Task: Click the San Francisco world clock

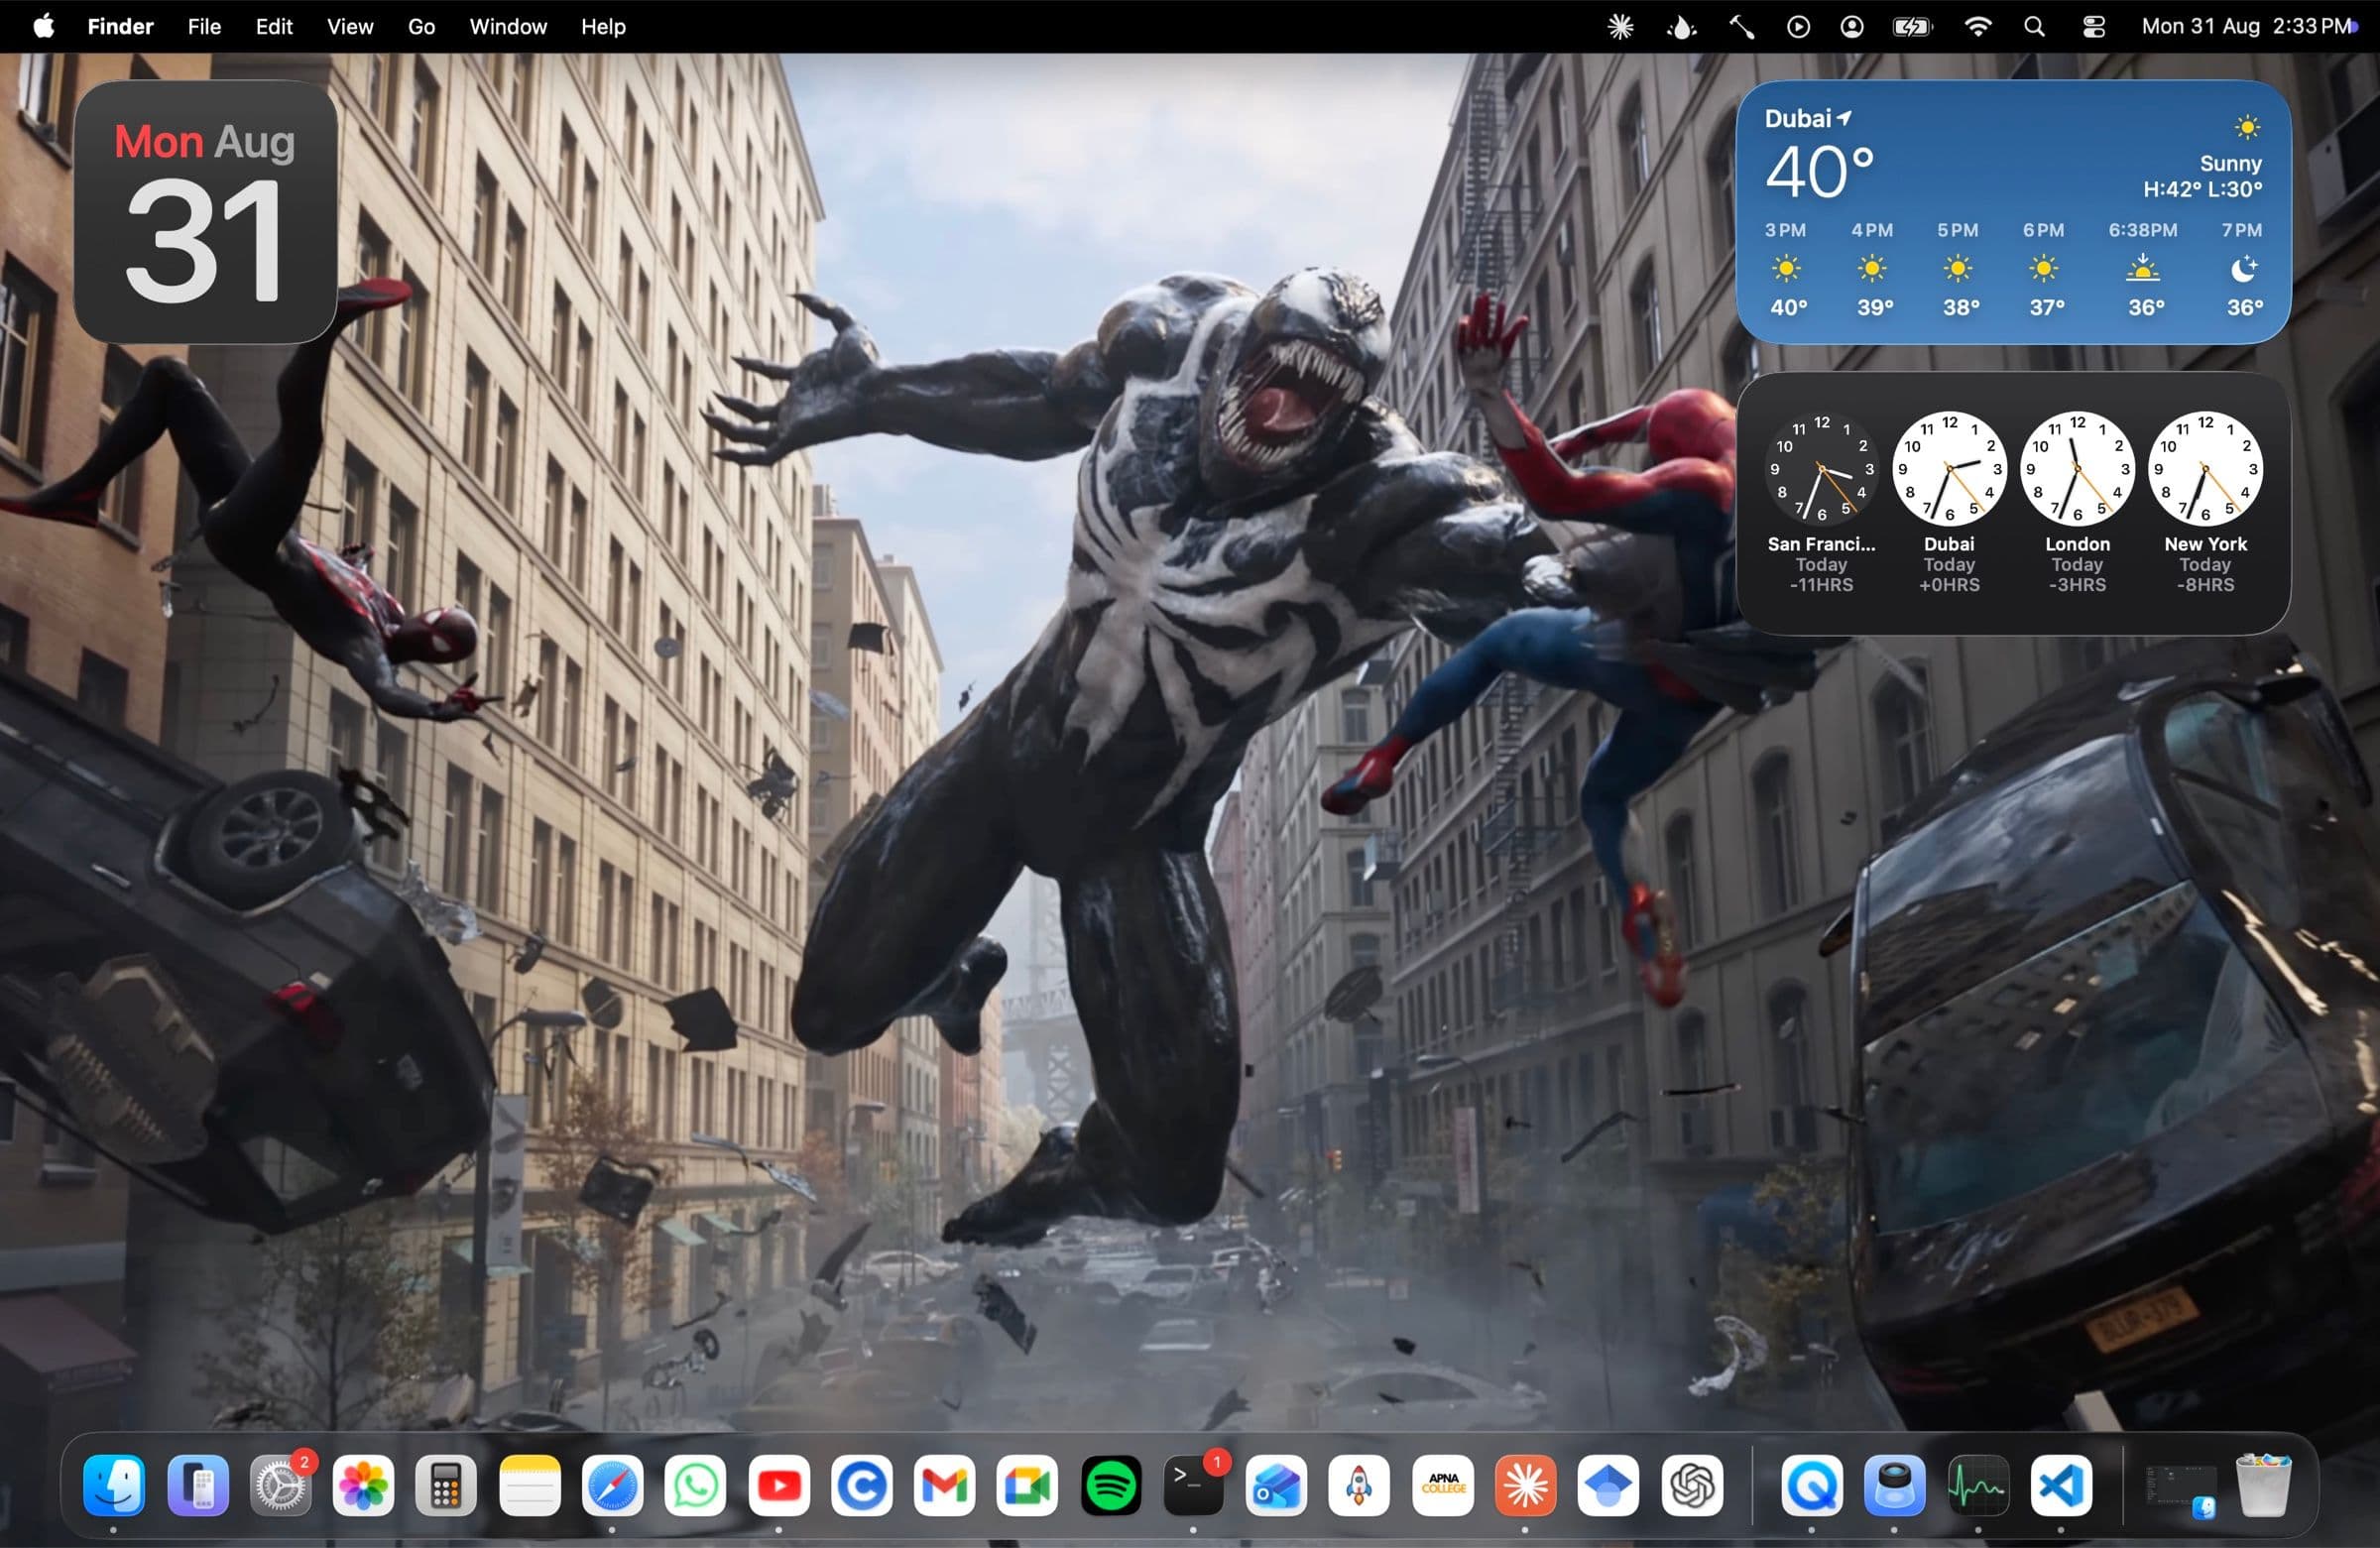Action: tap(1821, 502)
